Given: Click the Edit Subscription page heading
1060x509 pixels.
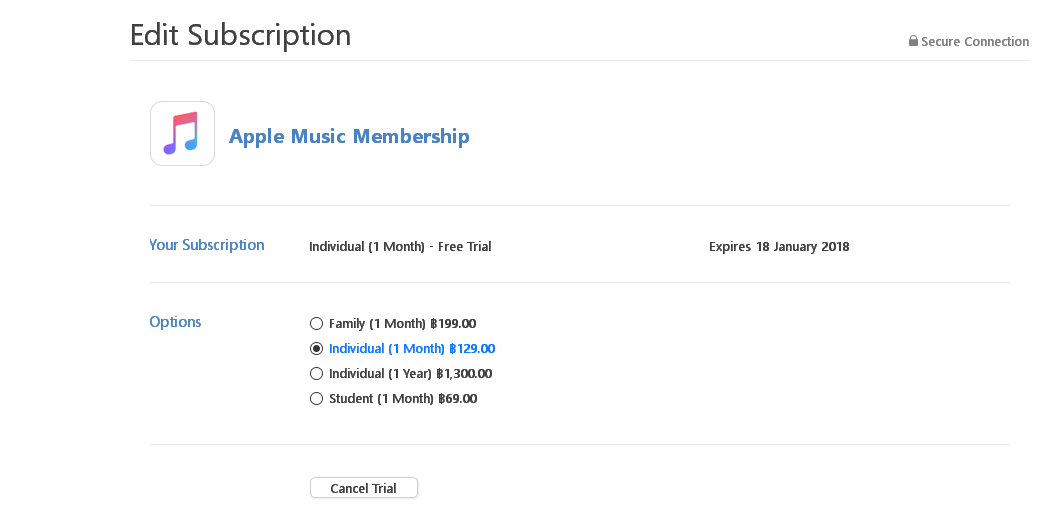Looking at the screenshot, I should tap(241, 35).
